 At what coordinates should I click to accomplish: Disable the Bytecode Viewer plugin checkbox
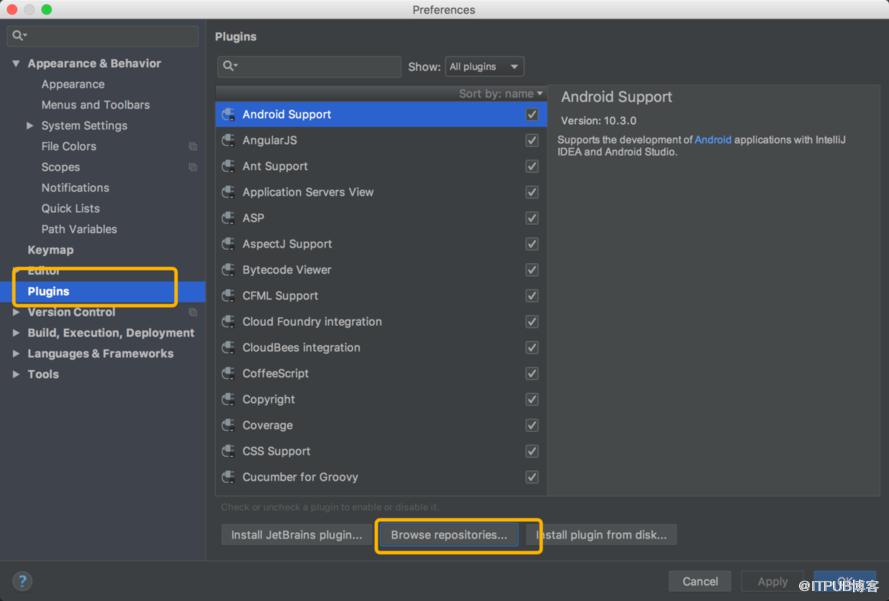532,270
